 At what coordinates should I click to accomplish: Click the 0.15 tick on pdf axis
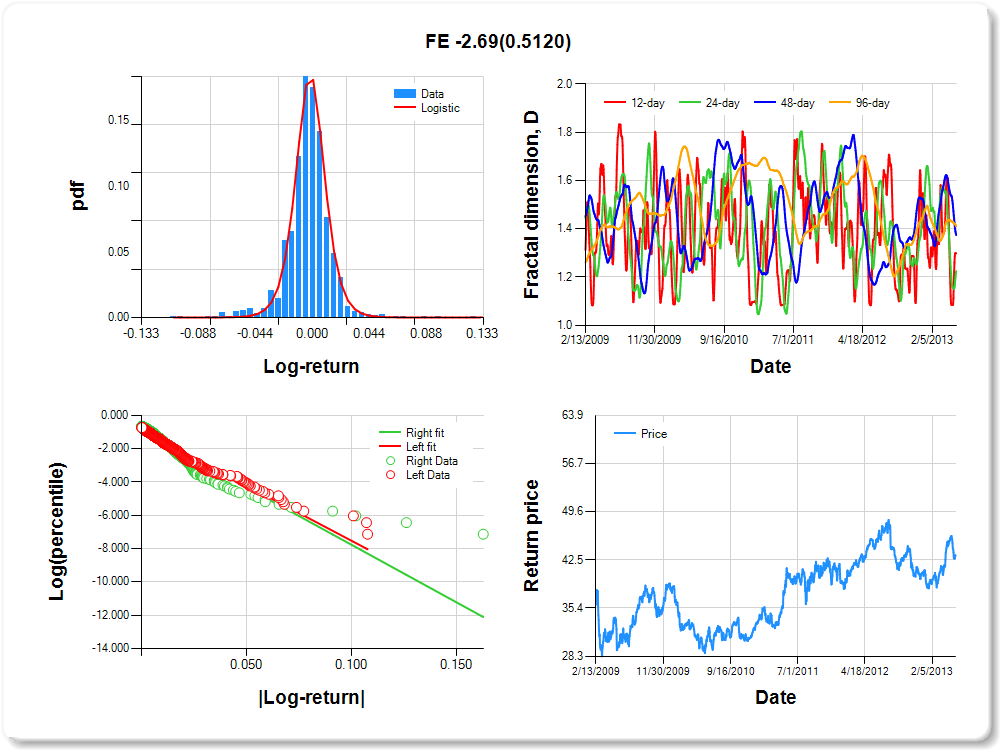118,120
